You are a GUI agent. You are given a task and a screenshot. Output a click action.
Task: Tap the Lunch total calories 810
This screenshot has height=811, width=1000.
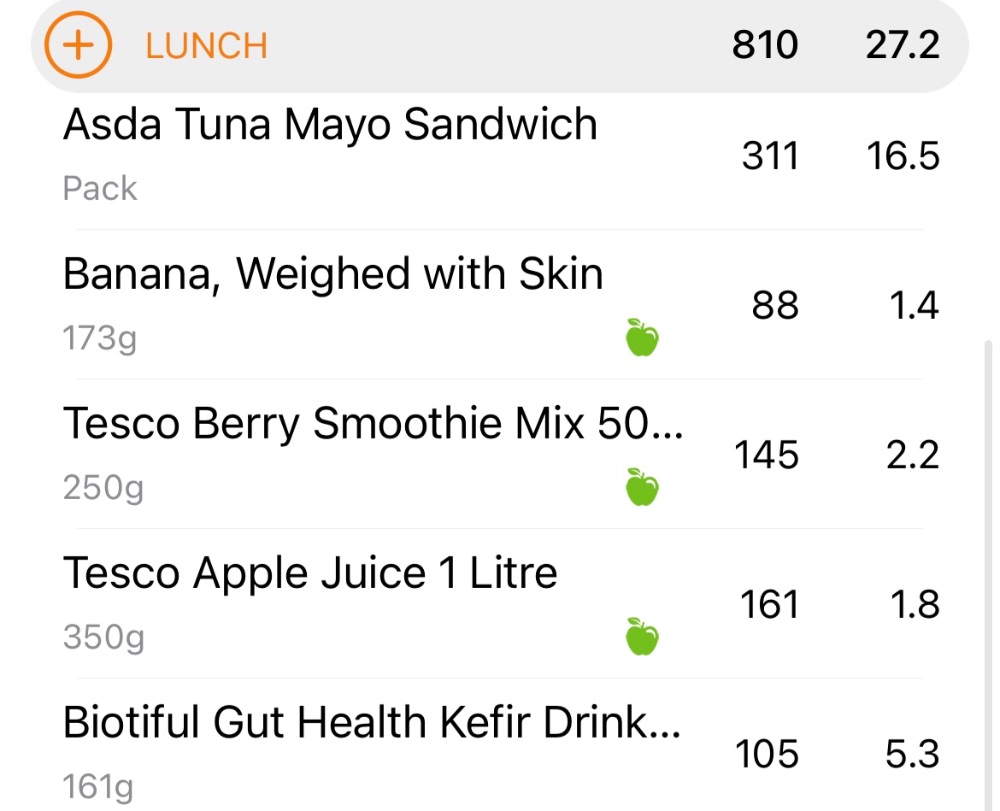point(765,45)
